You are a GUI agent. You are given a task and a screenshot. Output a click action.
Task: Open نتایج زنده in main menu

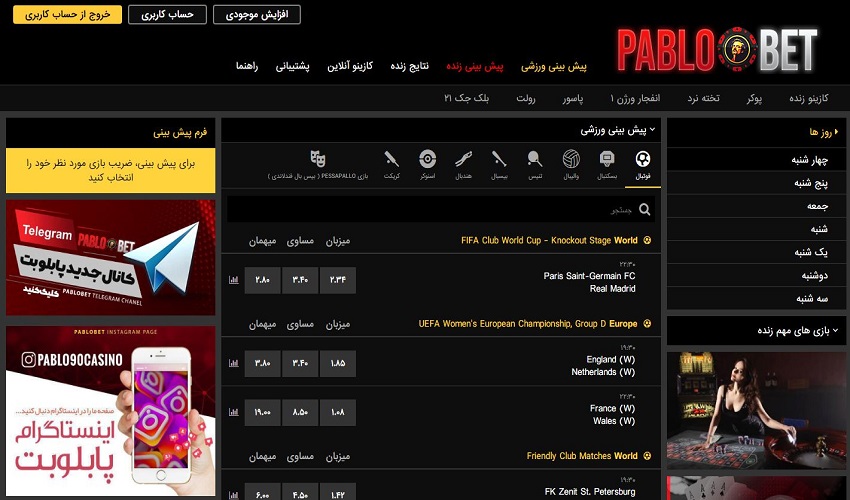click(409, 66)
